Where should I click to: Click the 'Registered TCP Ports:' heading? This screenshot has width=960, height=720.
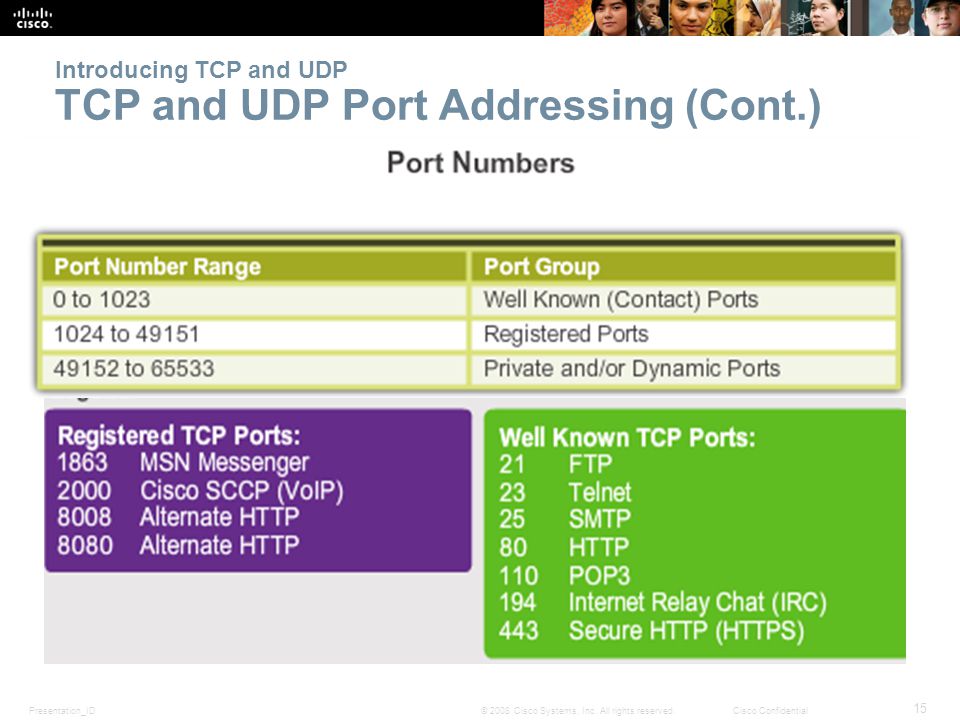[179, 436]
